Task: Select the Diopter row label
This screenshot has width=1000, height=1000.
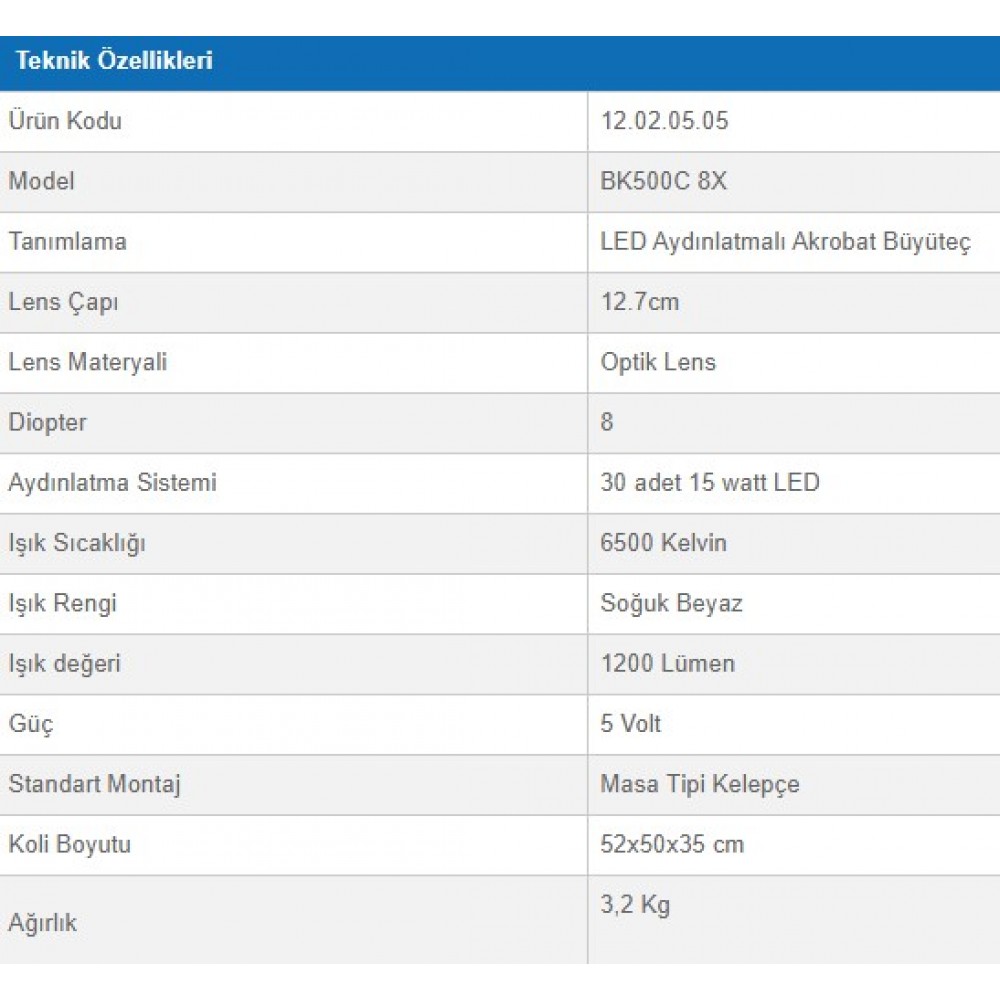Action: 47,423
